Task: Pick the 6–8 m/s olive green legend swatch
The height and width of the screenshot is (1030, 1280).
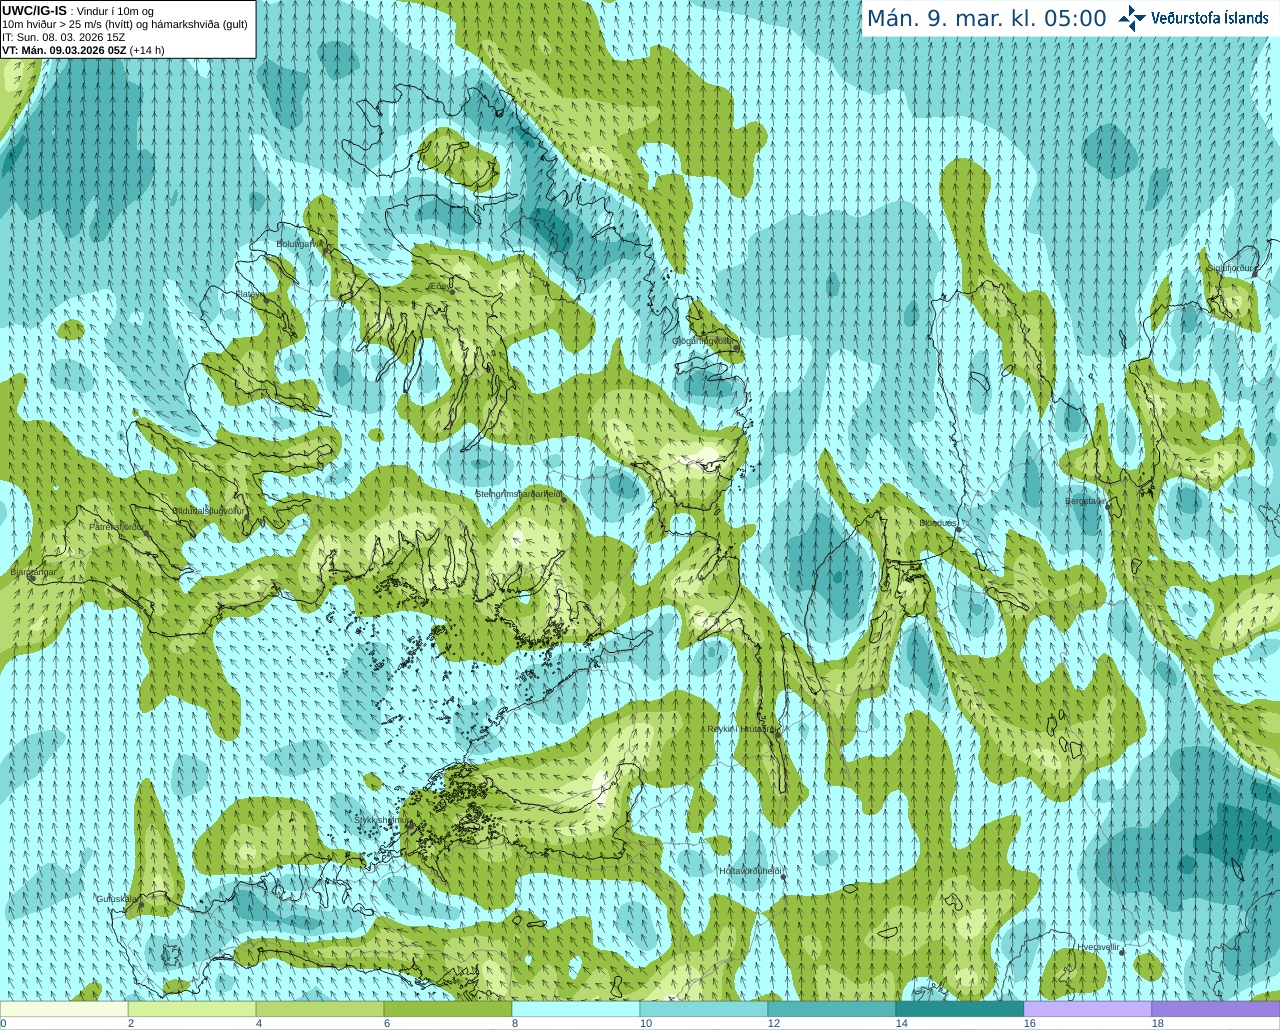Action: [448, 1009]
